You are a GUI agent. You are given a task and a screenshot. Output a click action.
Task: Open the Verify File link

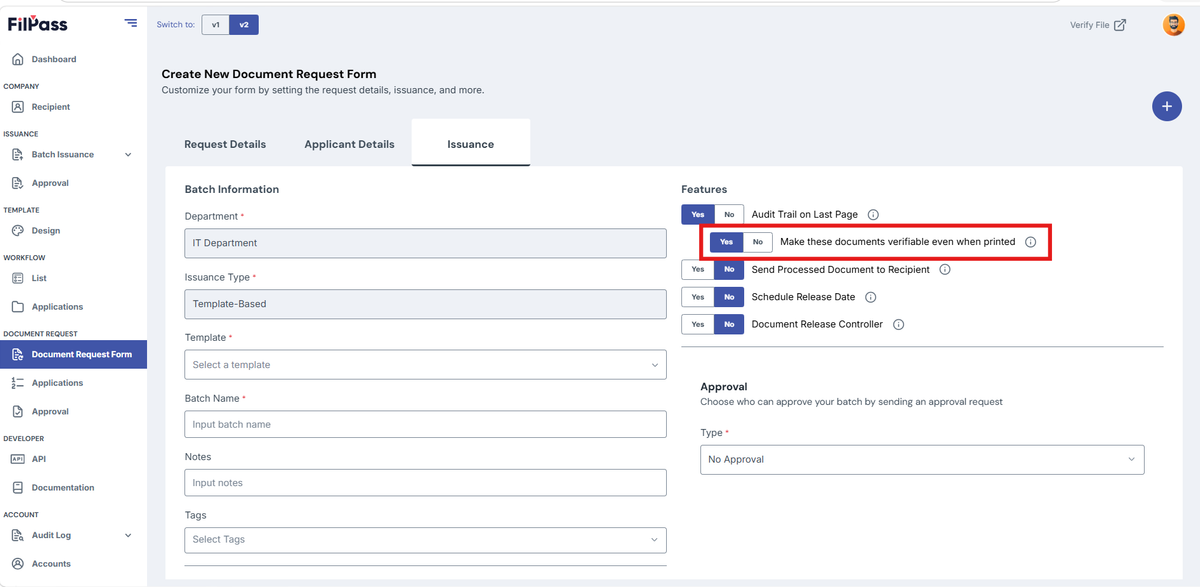point(1098,25)
